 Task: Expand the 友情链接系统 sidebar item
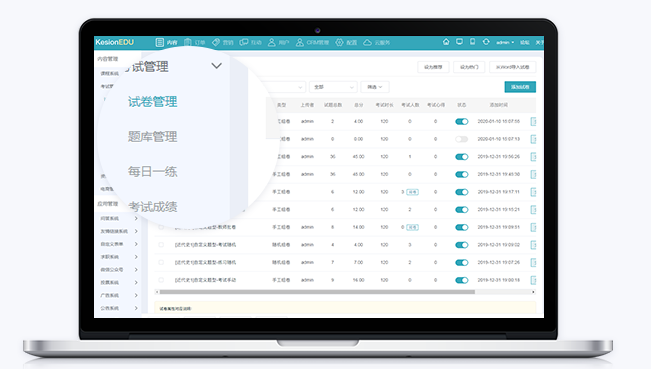coord(136,231)
